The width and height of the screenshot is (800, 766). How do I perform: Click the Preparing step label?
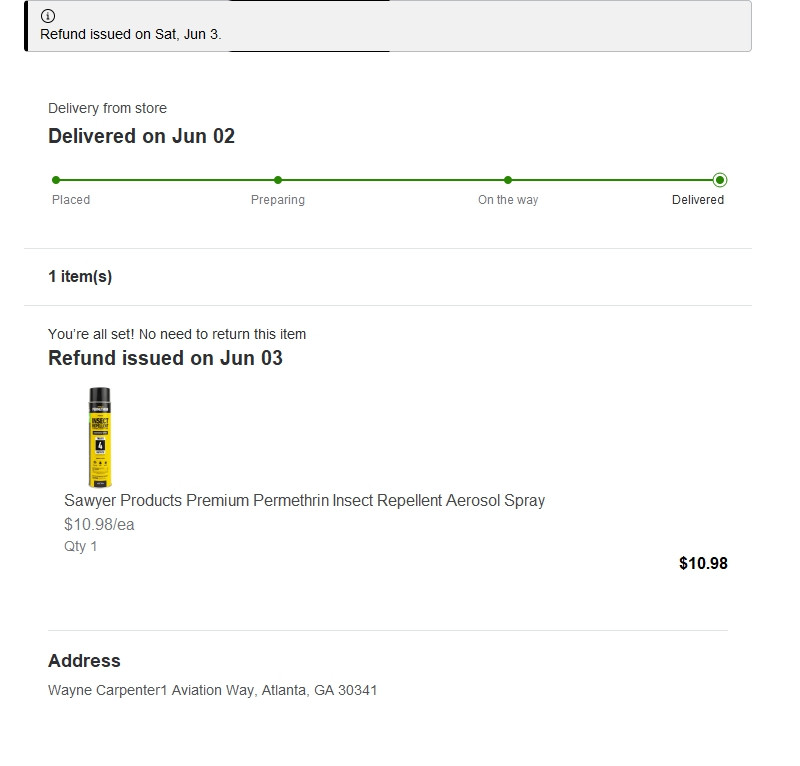coord(278,200)
